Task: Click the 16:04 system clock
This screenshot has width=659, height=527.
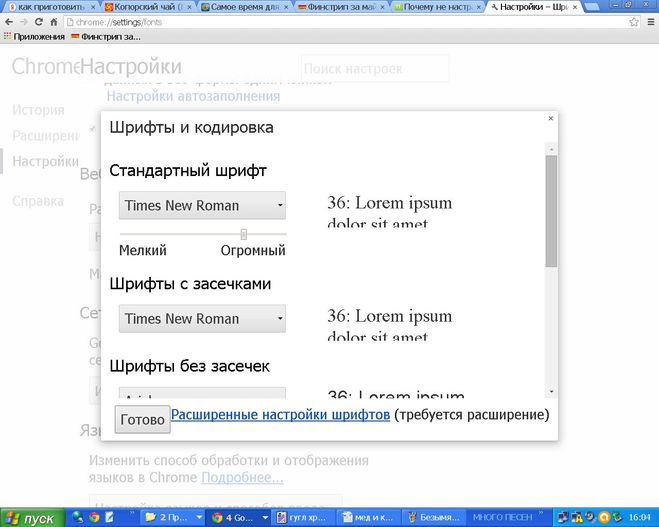Action: 639,517
